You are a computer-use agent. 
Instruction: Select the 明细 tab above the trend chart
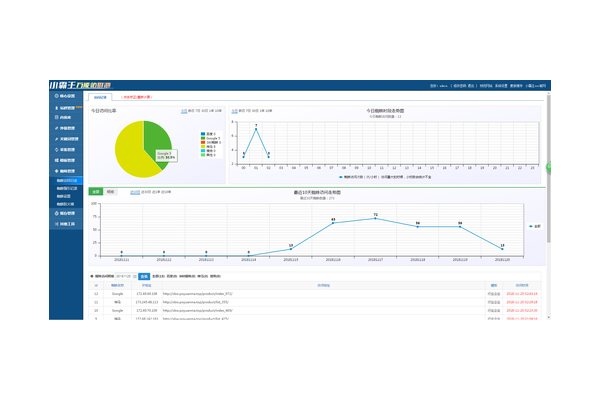pyautogui.click(x=111, y=190)
